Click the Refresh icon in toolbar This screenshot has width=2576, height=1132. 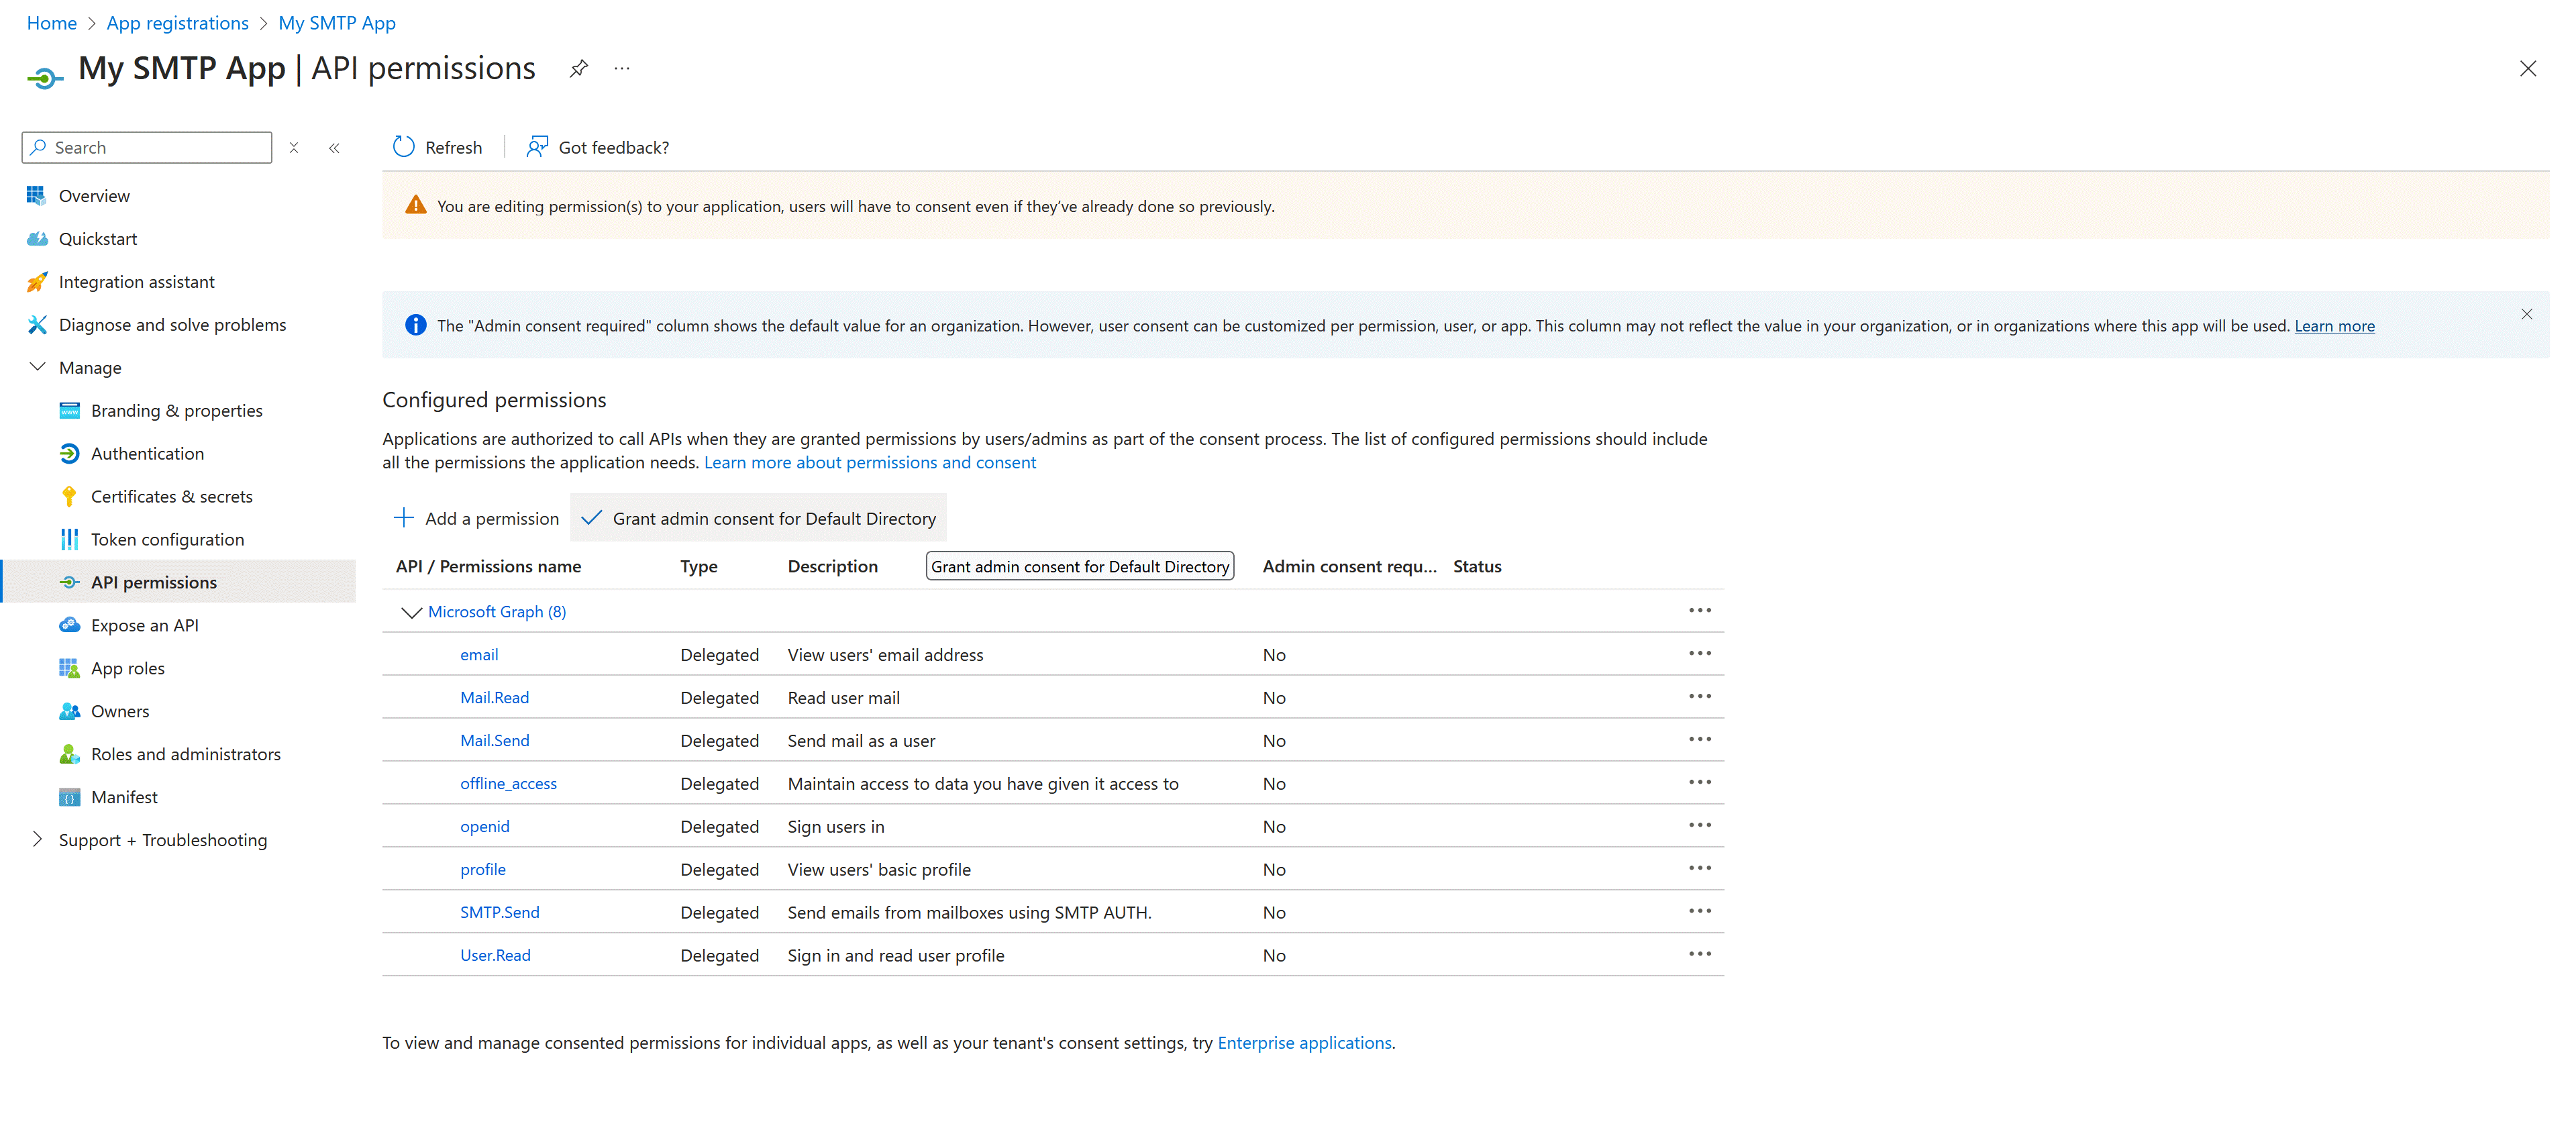click(x=403, y=147)
